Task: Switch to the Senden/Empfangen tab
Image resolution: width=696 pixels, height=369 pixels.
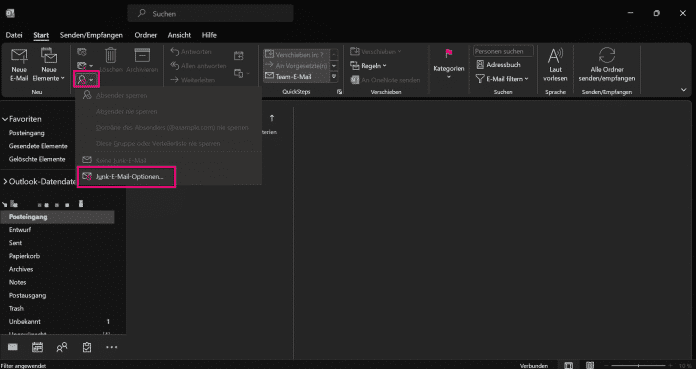Action: click(x=91, y=35)
